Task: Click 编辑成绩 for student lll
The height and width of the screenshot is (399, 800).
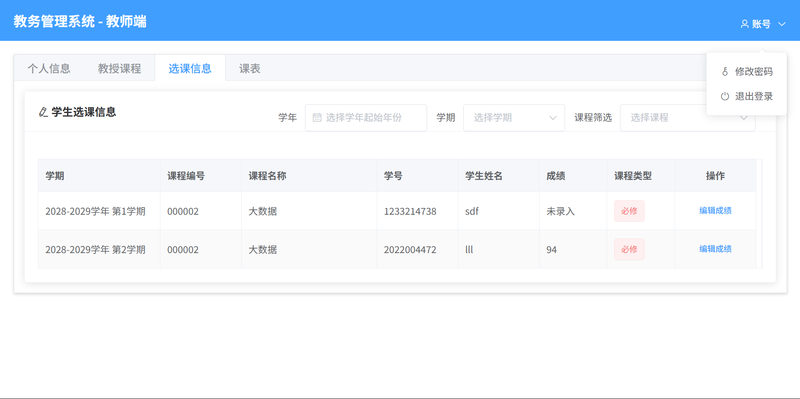Action: 715,249
